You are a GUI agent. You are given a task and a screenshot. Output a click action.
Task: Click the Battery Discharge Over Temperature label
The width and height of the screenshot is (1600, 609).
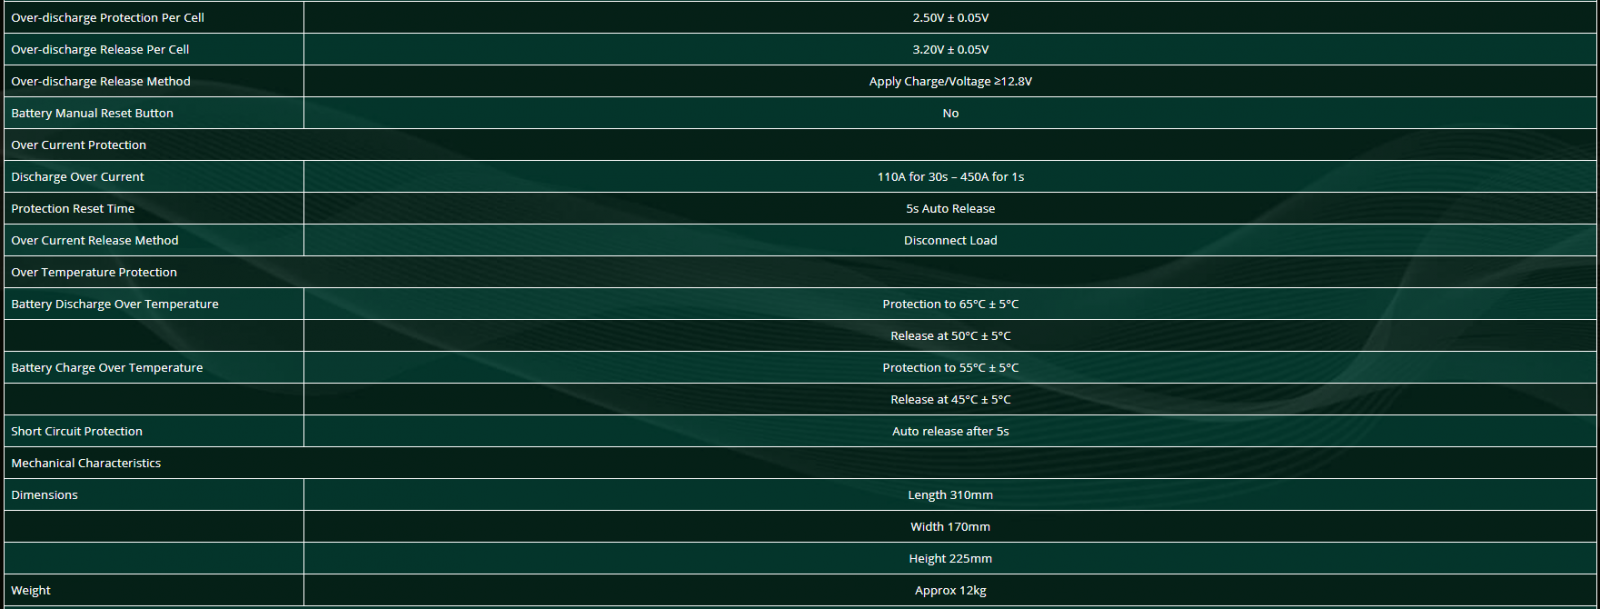coord(115,305)
